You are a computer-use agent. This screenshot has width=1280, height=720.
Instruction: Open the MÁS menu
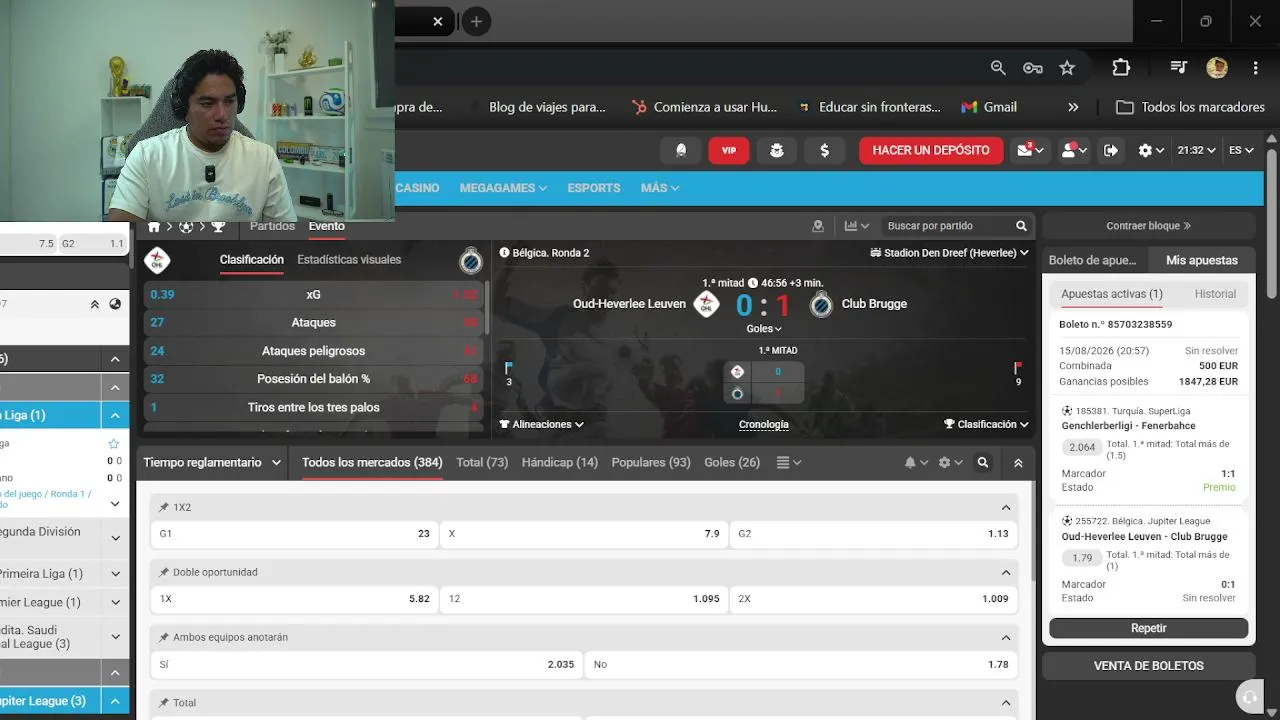[660, 188]
